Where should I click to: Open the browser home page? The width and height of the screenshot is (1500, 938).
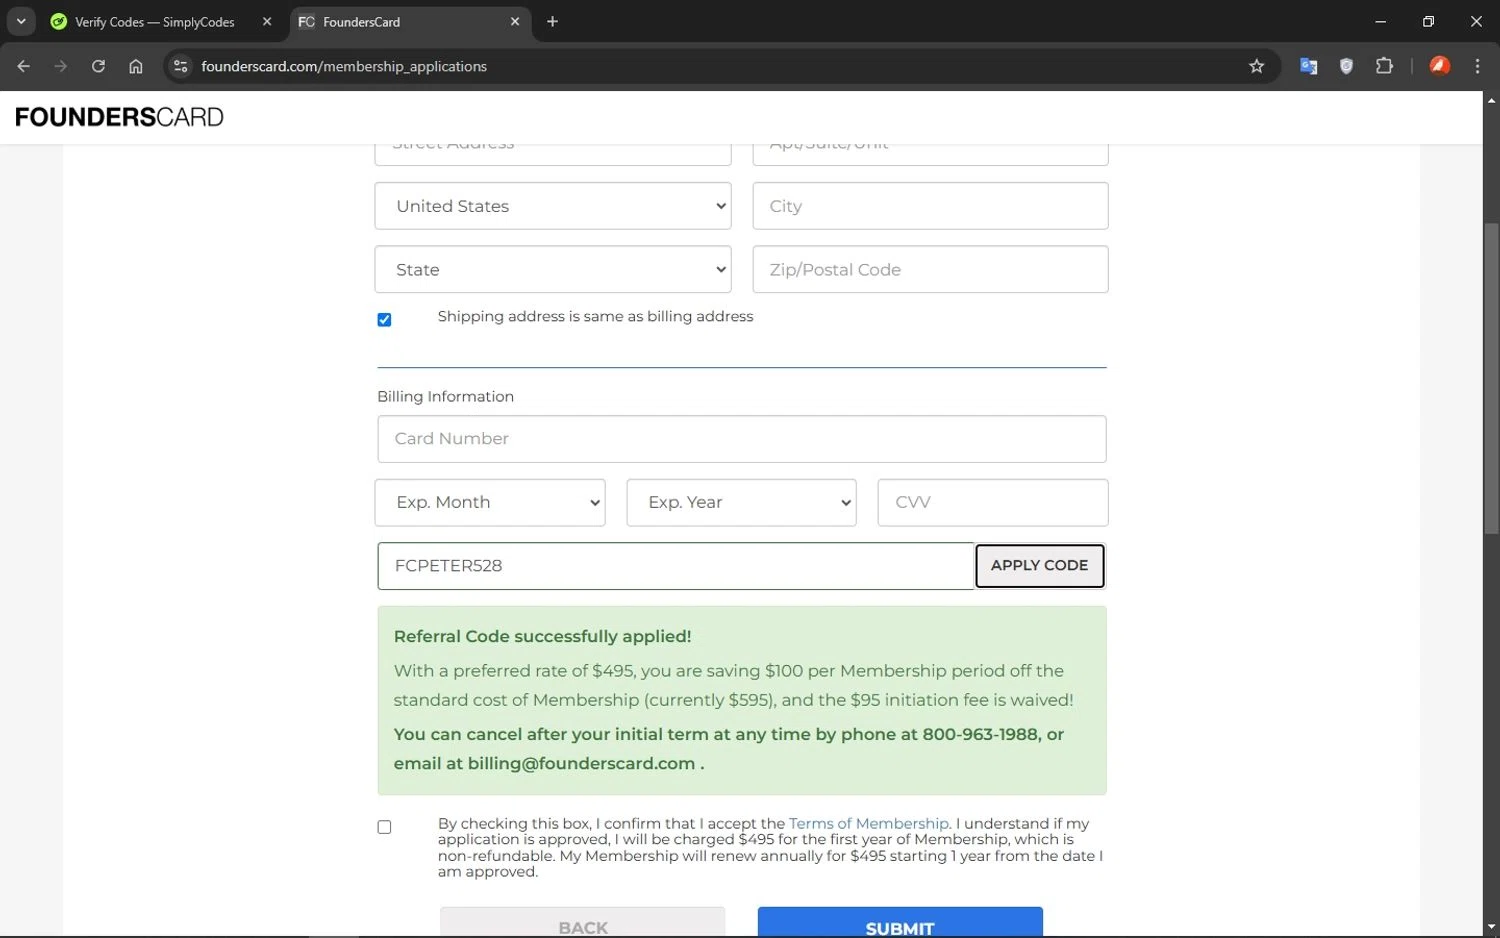pos(136,66)
